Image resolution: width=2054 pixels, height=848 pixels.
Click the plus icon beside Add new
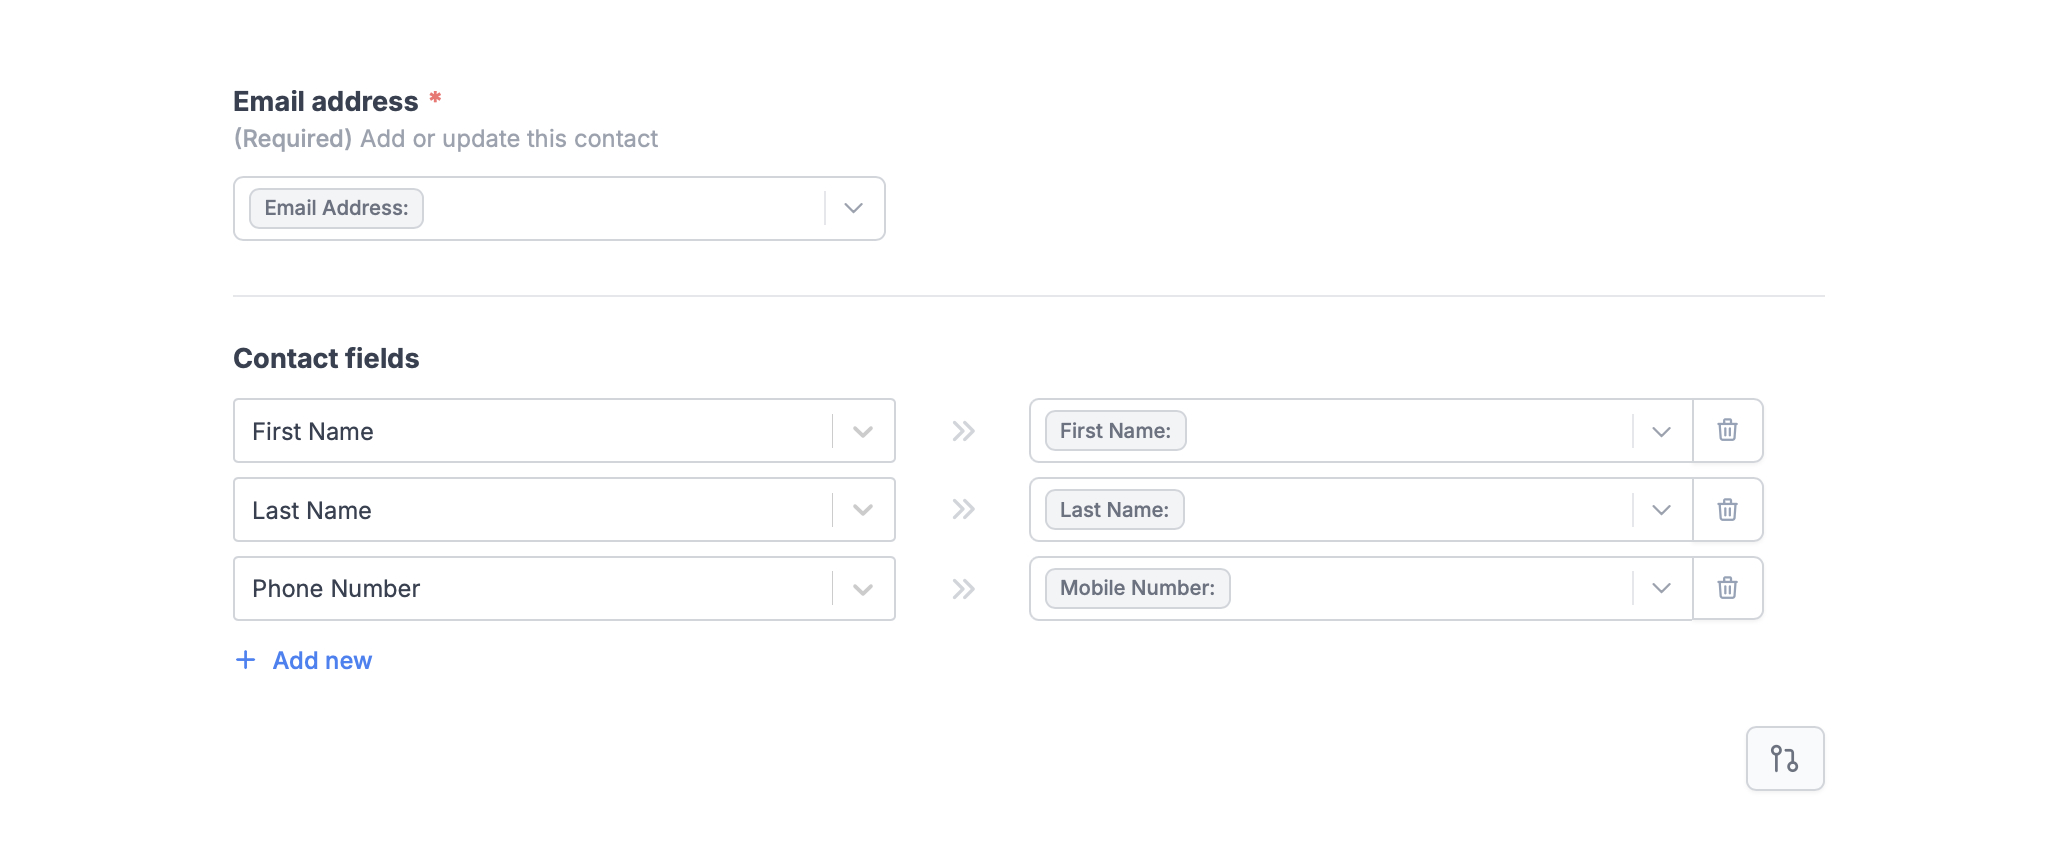click(245, 660)
